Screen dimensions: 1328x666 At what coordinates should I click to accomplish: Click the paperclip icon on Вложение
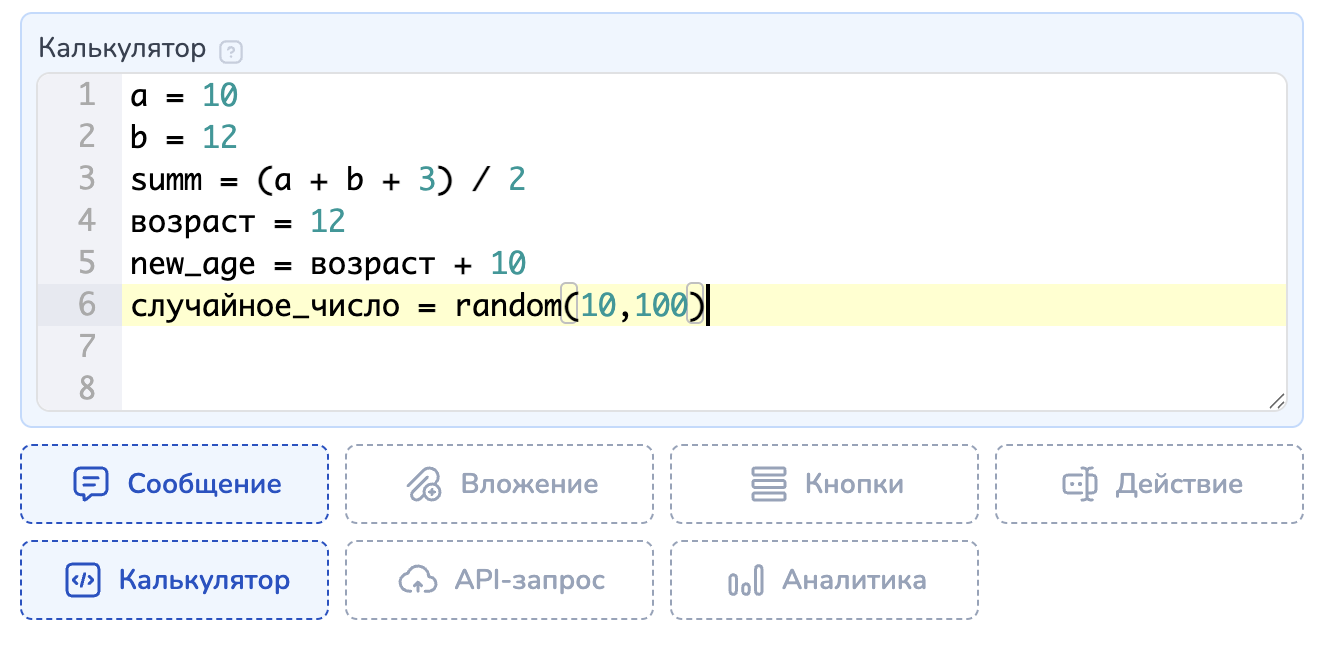(424, 485)
